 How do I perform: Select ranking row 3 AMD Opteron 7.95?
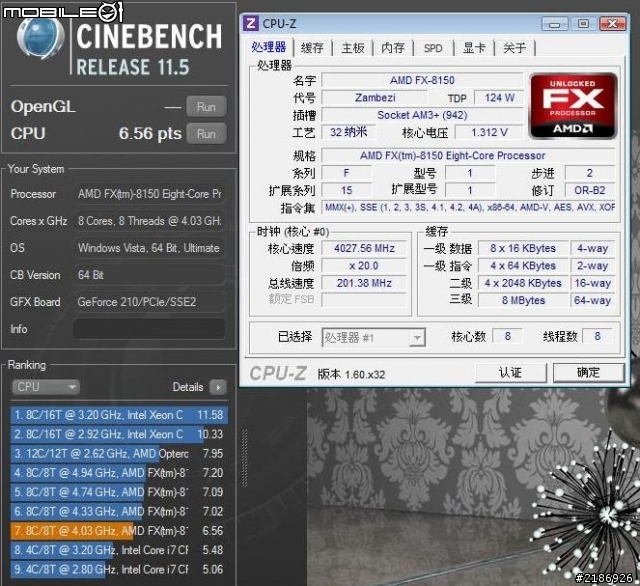pos(119,453)
